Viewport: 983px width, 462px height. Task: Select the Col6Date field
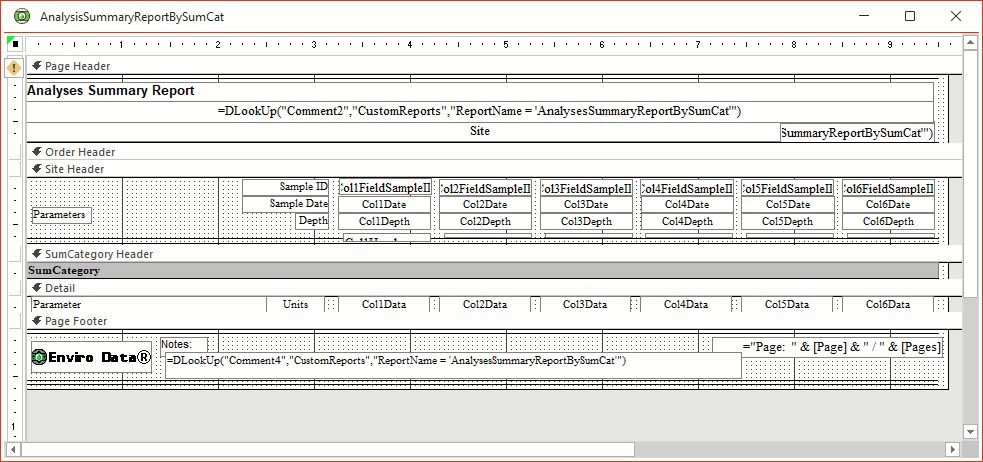889,204
